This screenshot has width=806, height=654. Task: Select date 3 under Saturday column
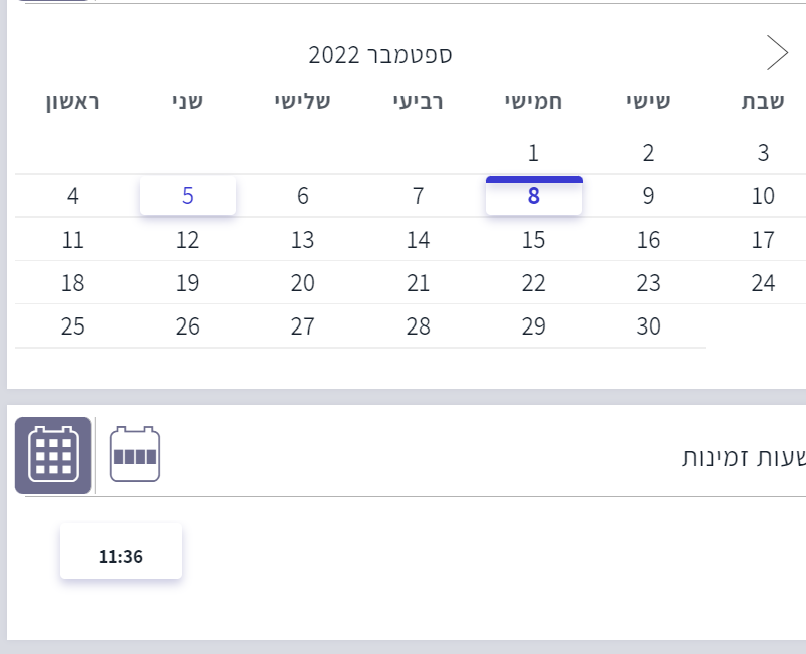763,153
